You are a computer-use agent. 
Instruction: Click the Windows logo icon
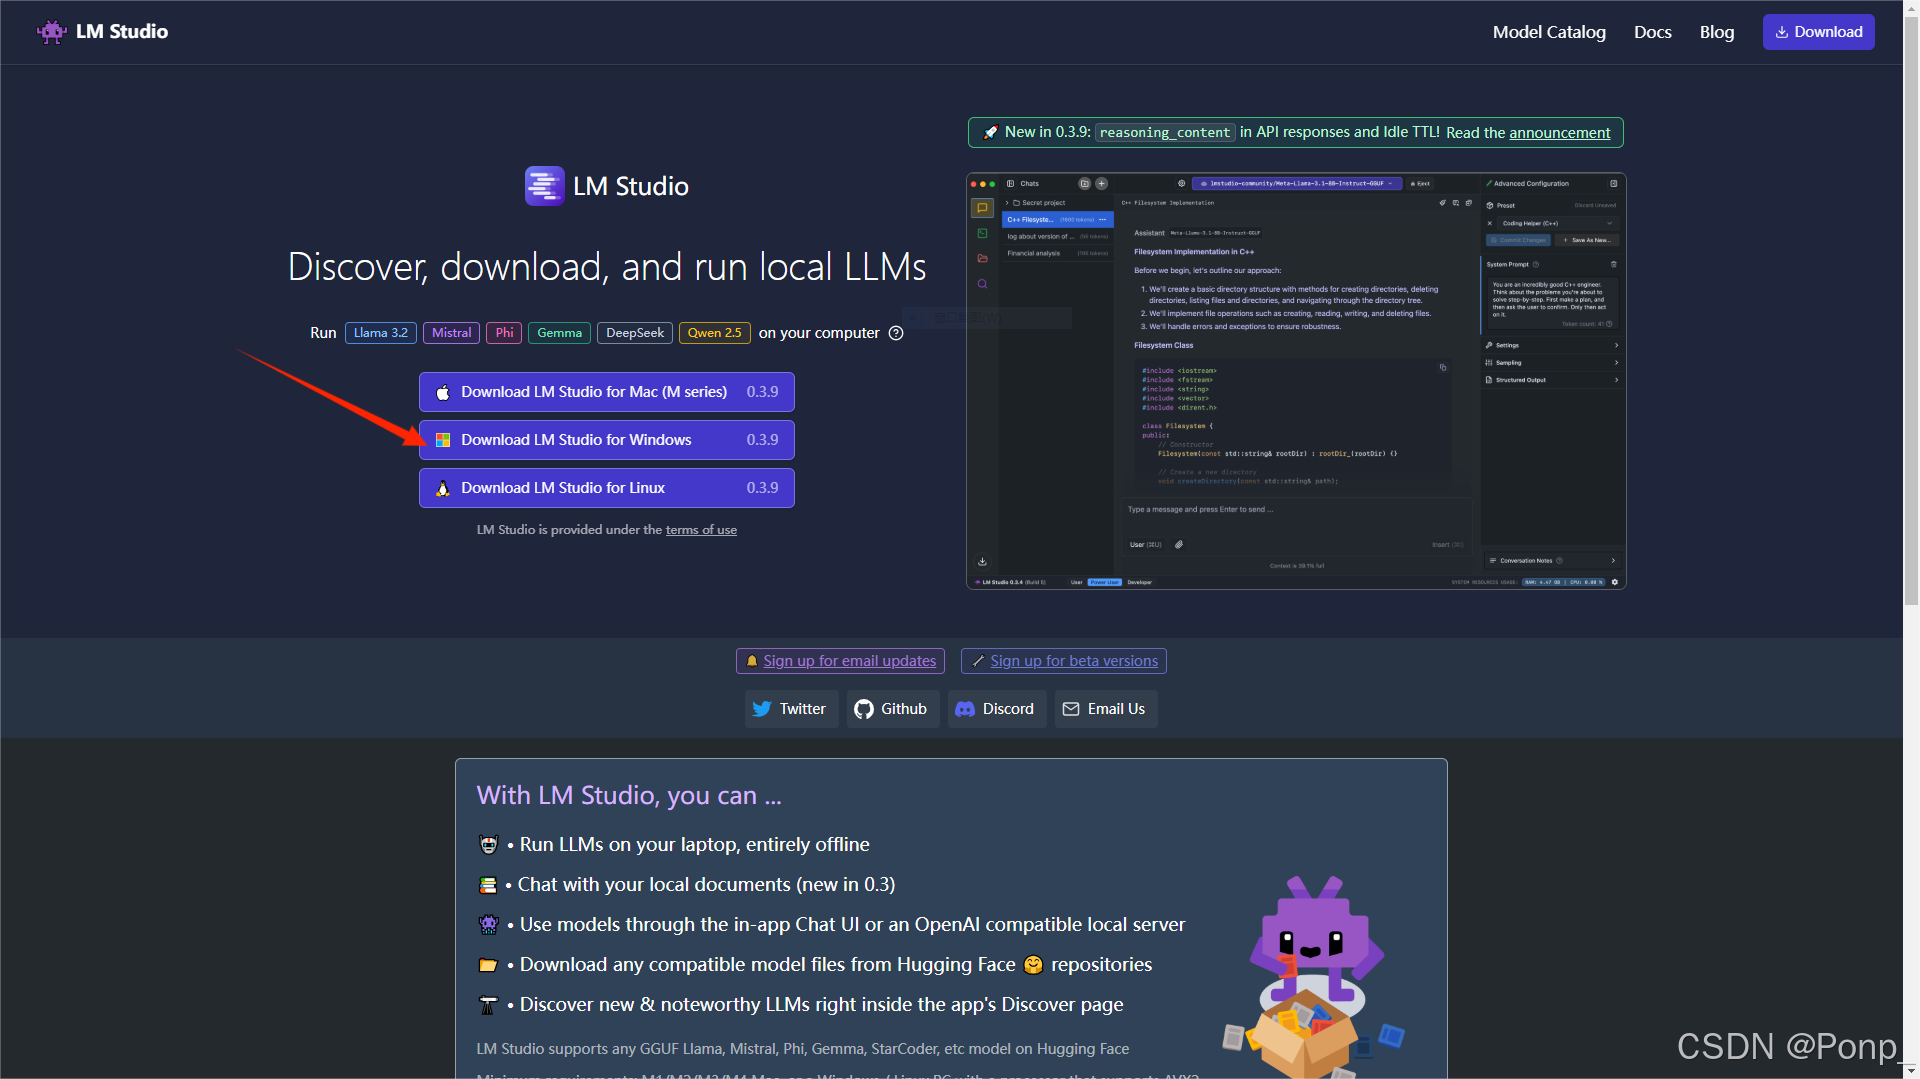443,440
